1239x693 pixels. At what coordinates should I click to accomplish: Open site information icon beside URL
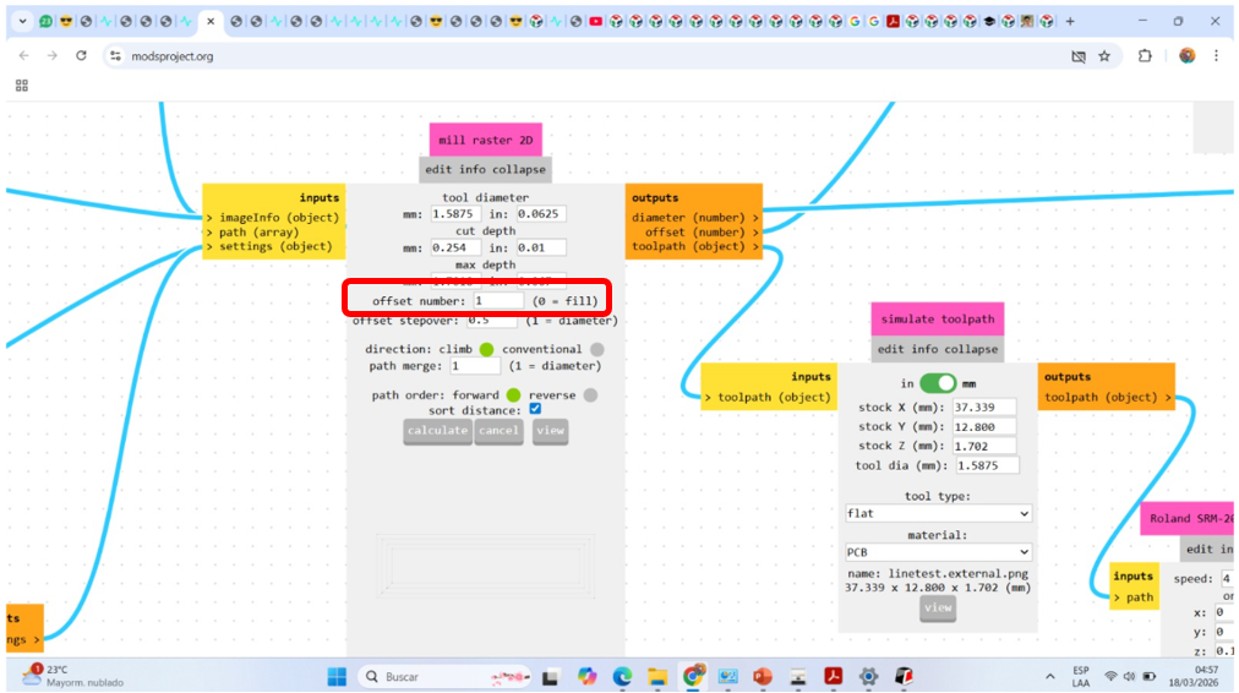pos(116,56)
